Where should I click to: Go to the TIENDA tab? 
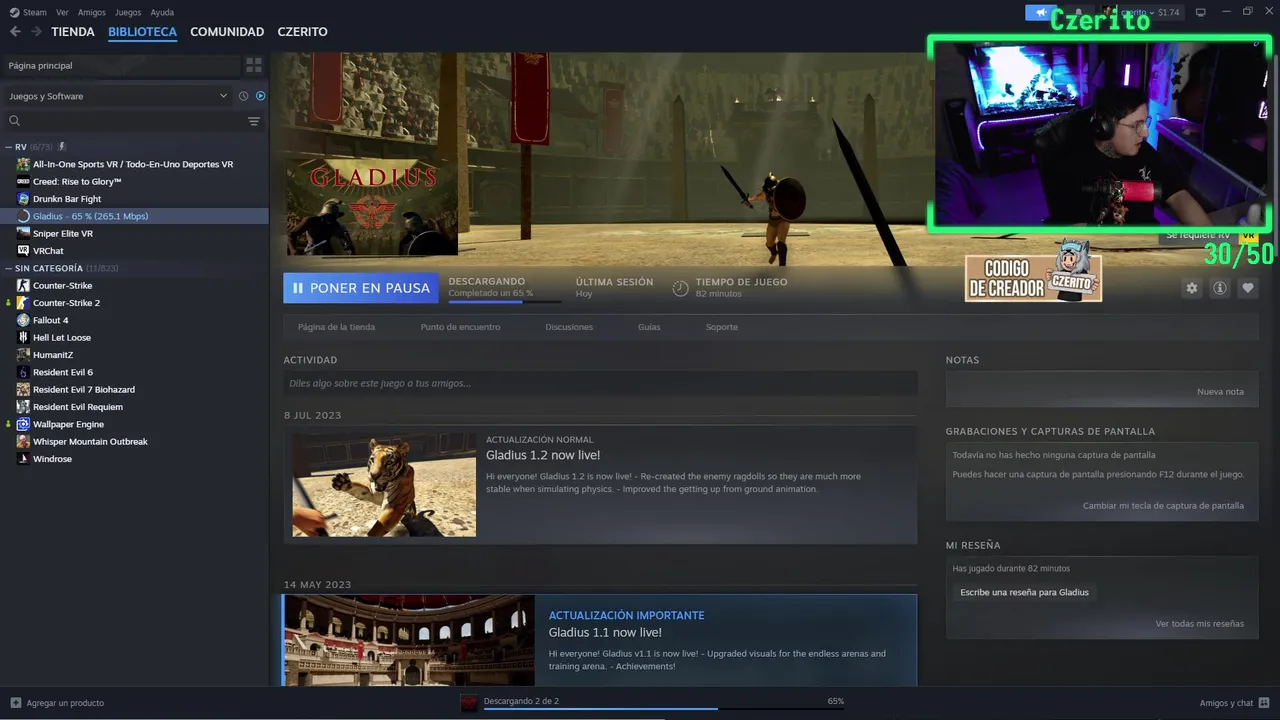coord(73,32)
